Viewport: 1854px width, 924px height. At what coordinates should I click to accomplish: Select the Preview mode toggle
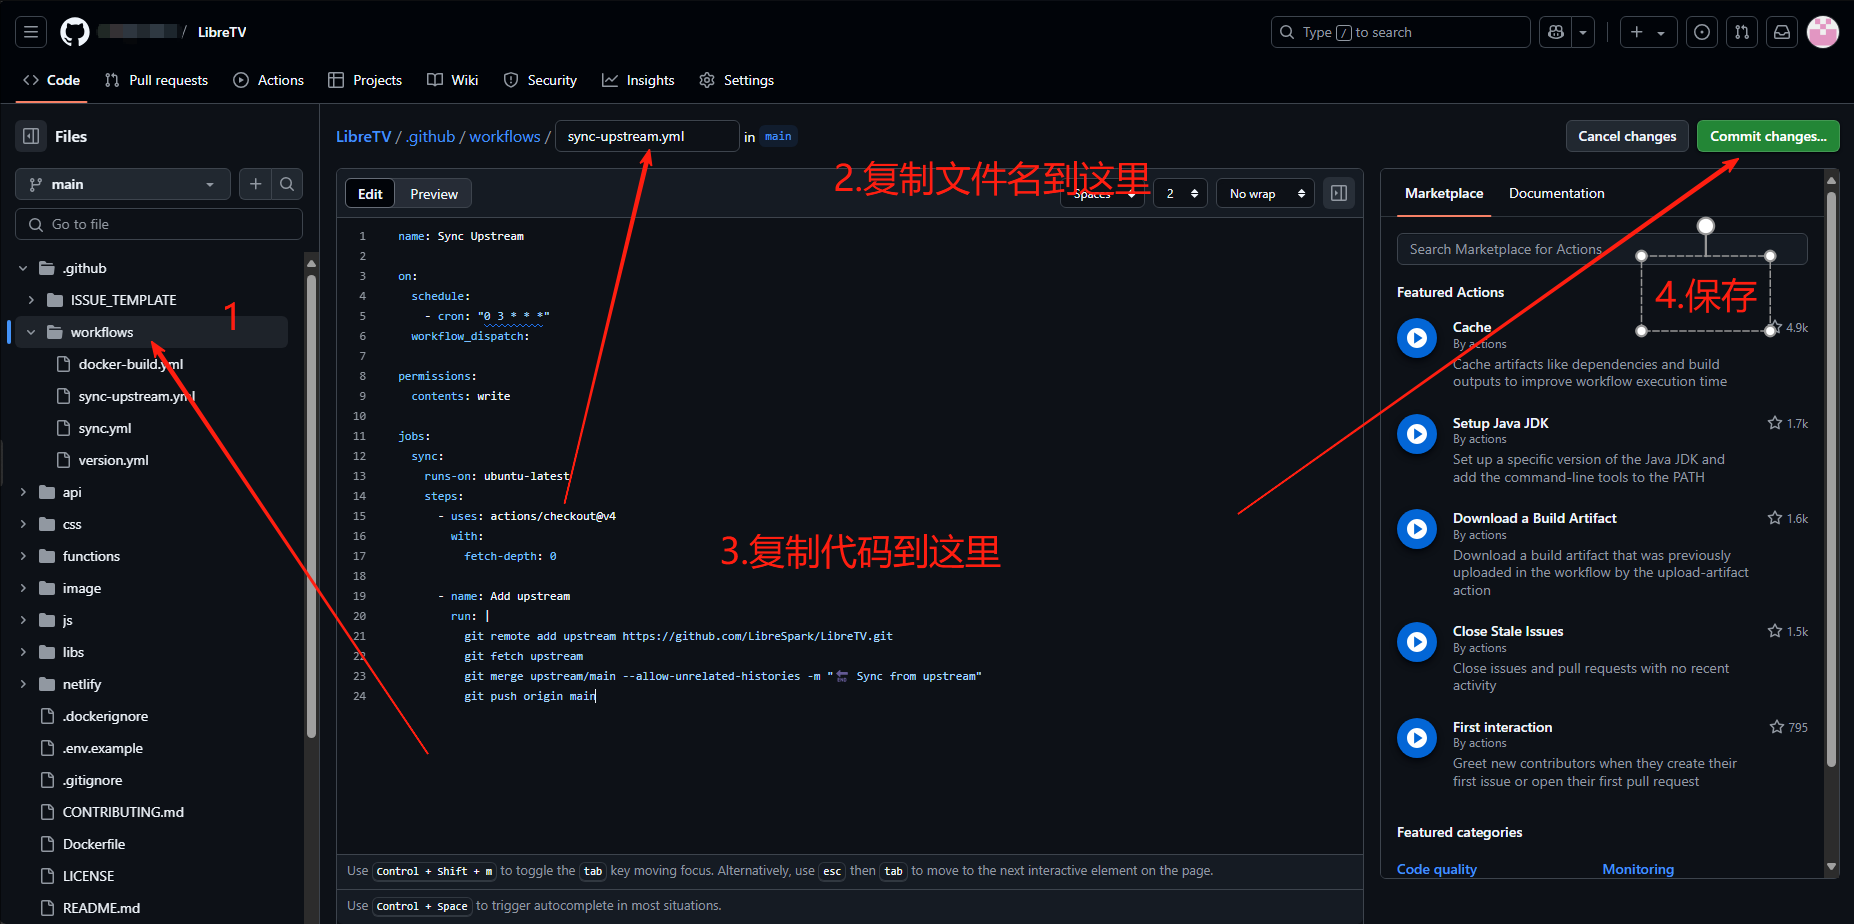click(434, 194)
